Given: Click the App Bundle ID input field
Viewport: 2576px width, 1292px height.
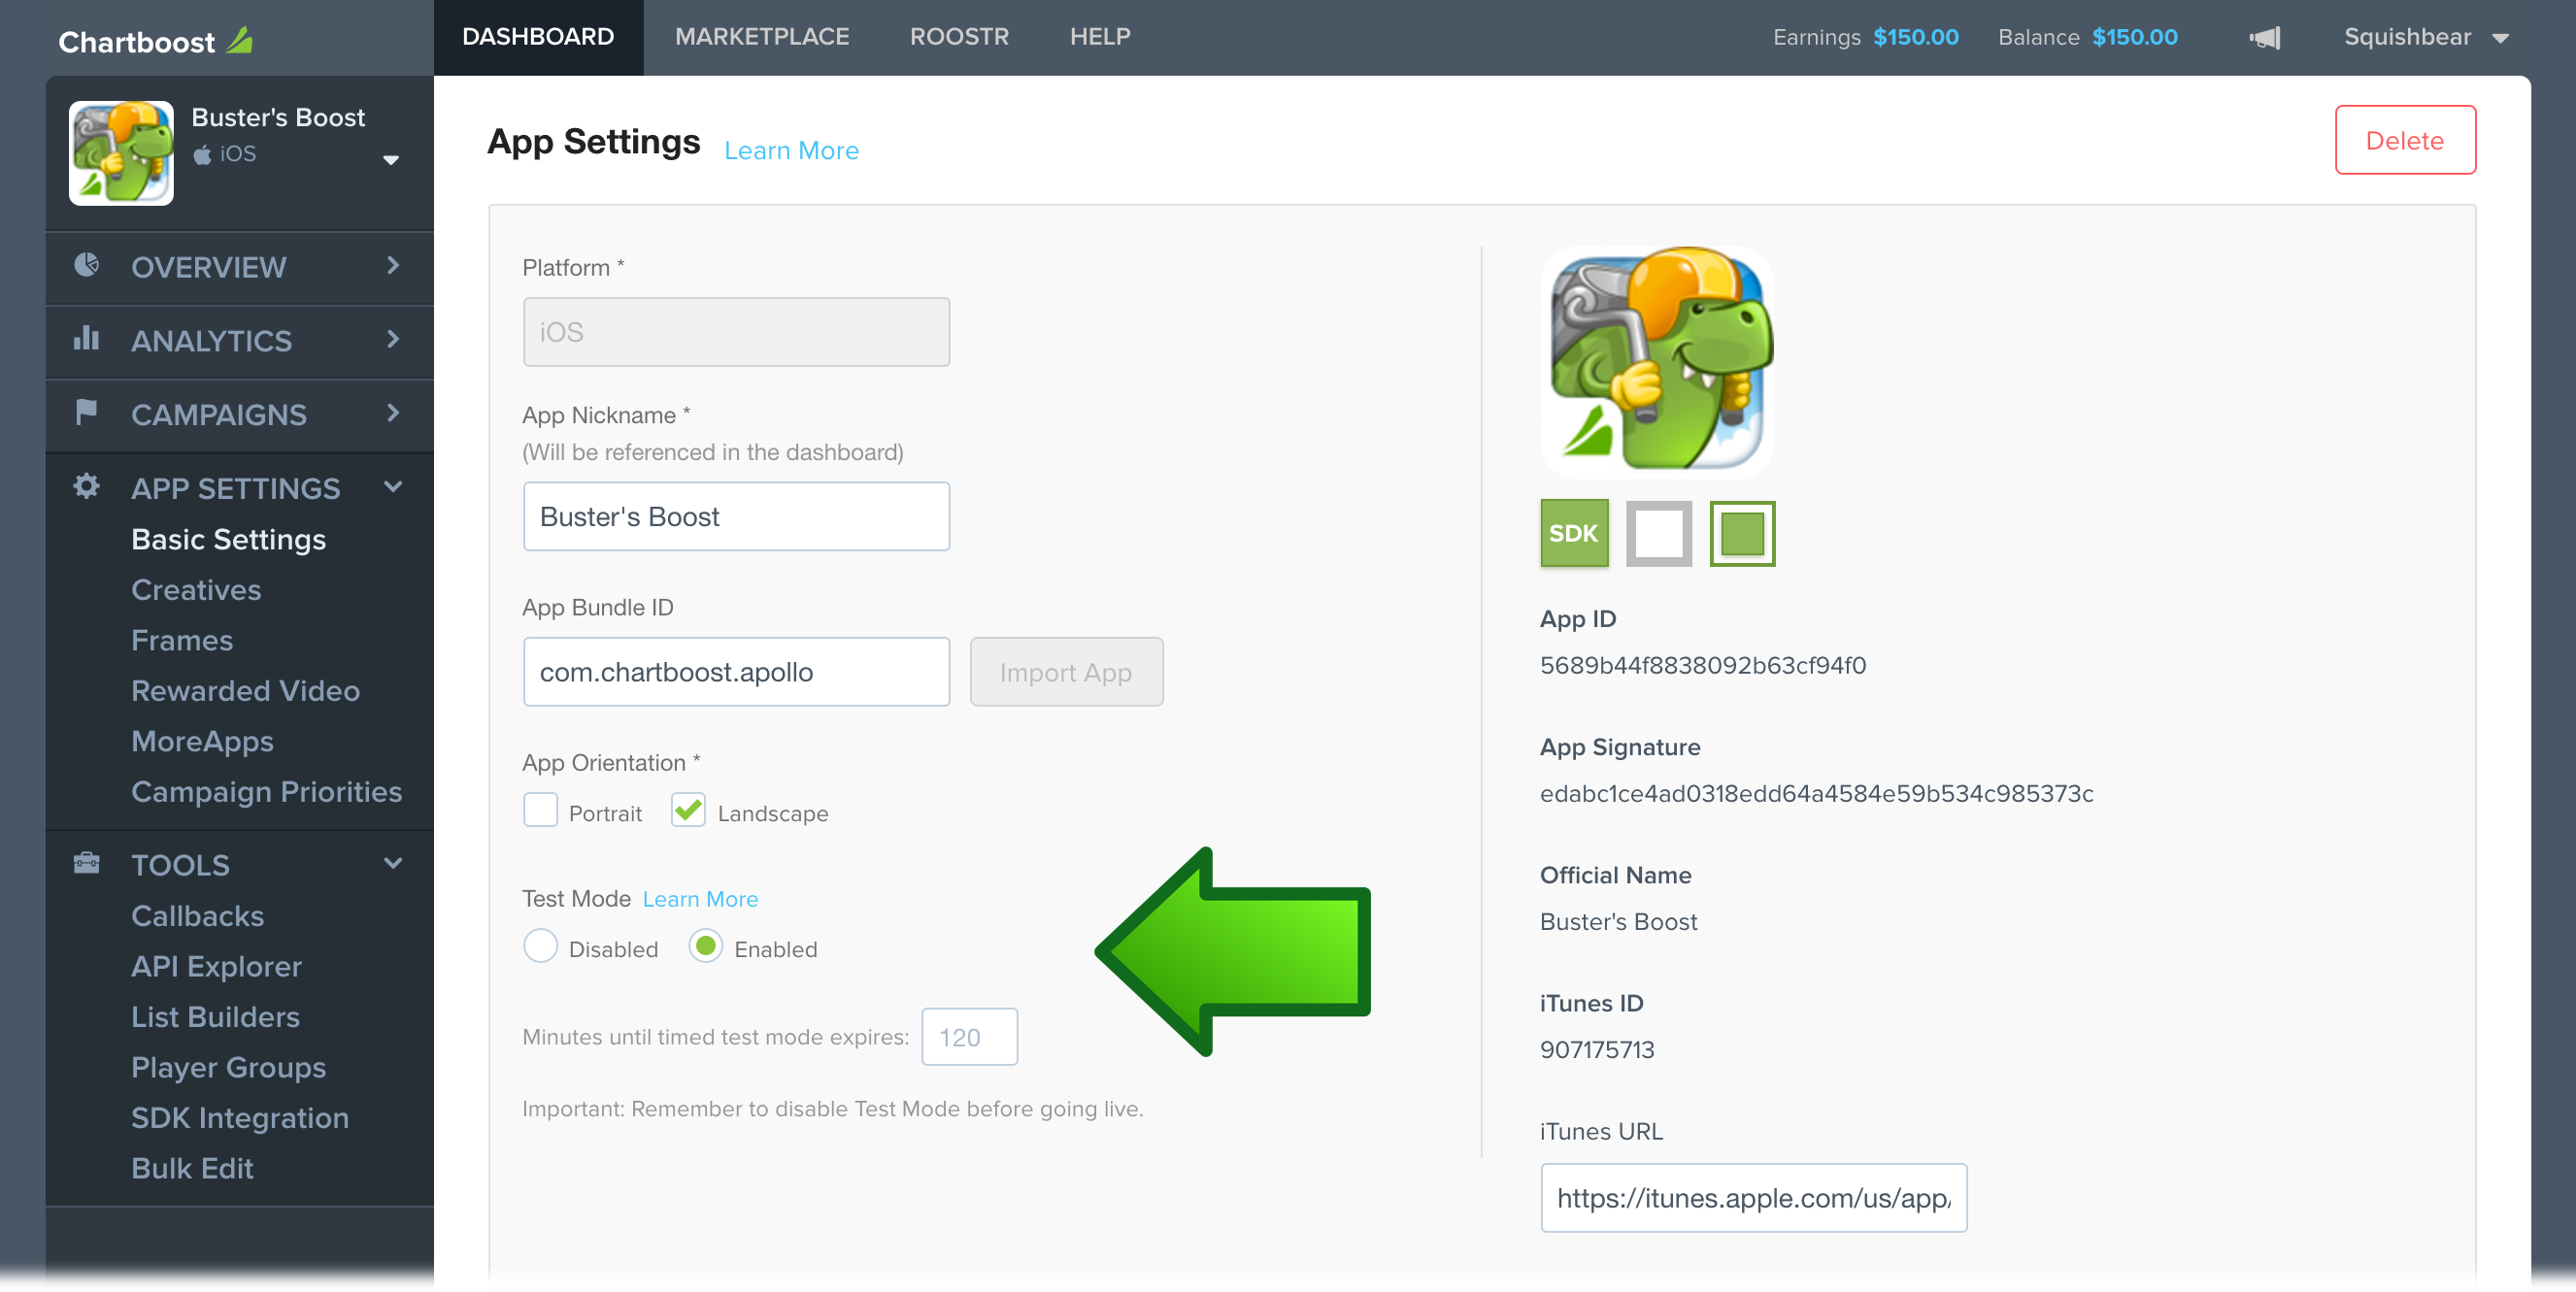Looking at the screenshot, I should coord(736,672).
